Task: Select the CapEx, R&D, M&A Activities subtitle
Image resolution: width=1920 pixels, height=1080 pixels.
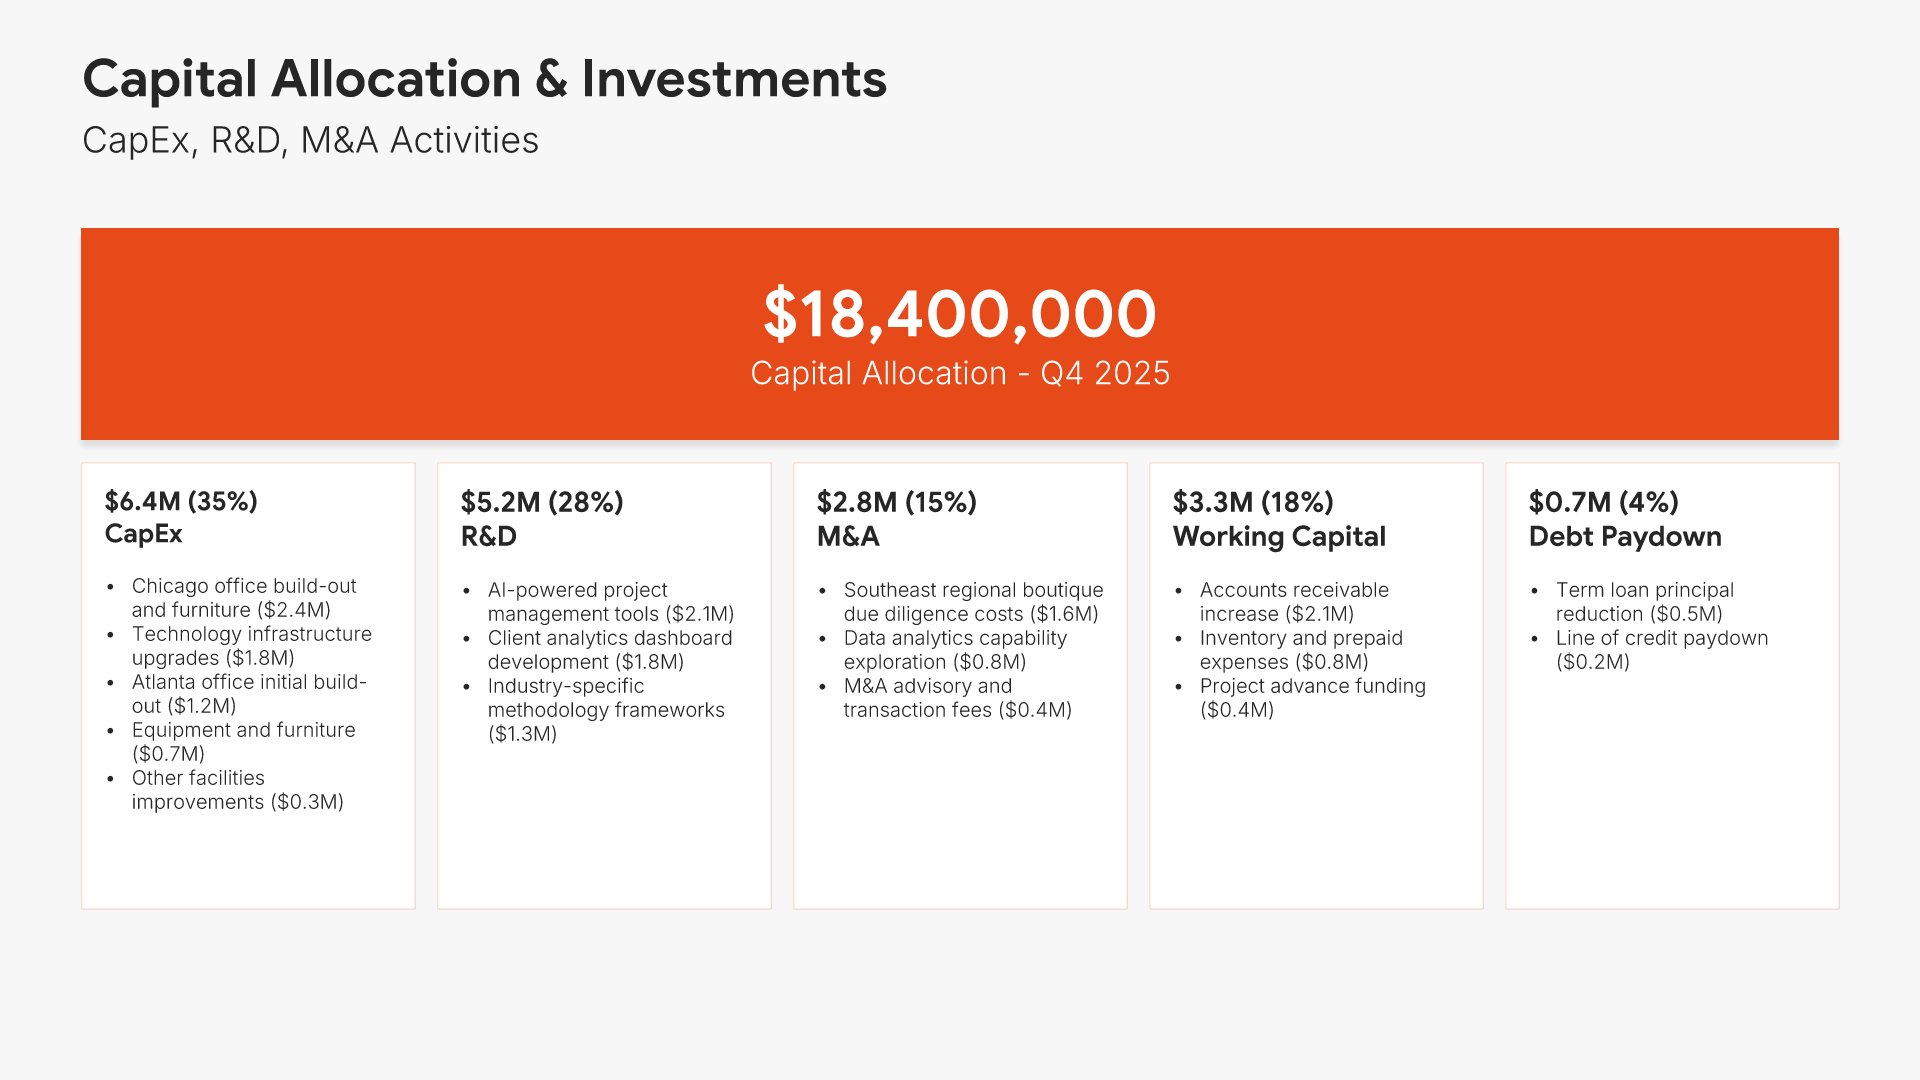Action: click(310, 141)
